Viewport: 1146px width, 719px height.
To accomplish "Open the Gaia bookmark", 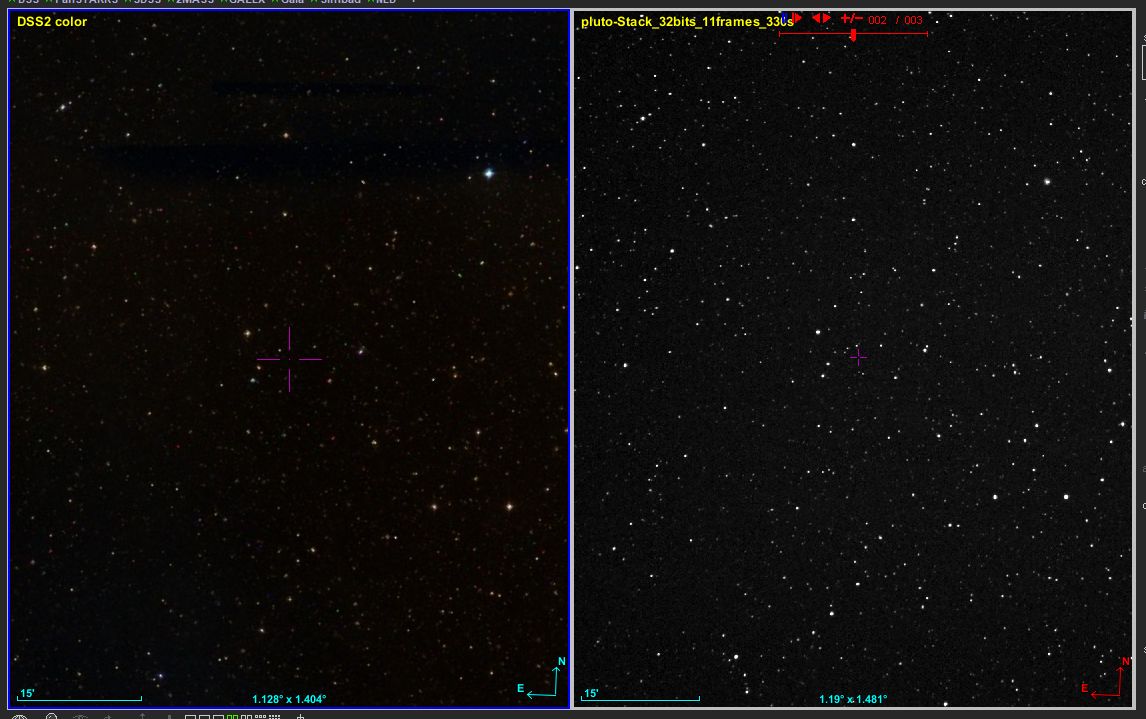I will [x=291, y=2].
